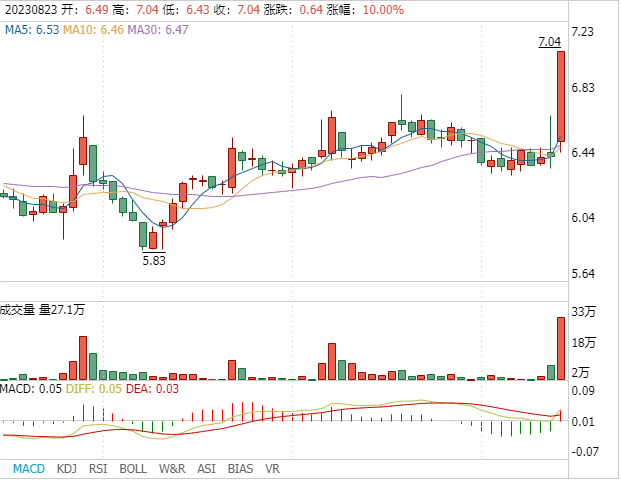Click the DEA: 0.03 legend
621x480 pixels.
click(152, 389)
